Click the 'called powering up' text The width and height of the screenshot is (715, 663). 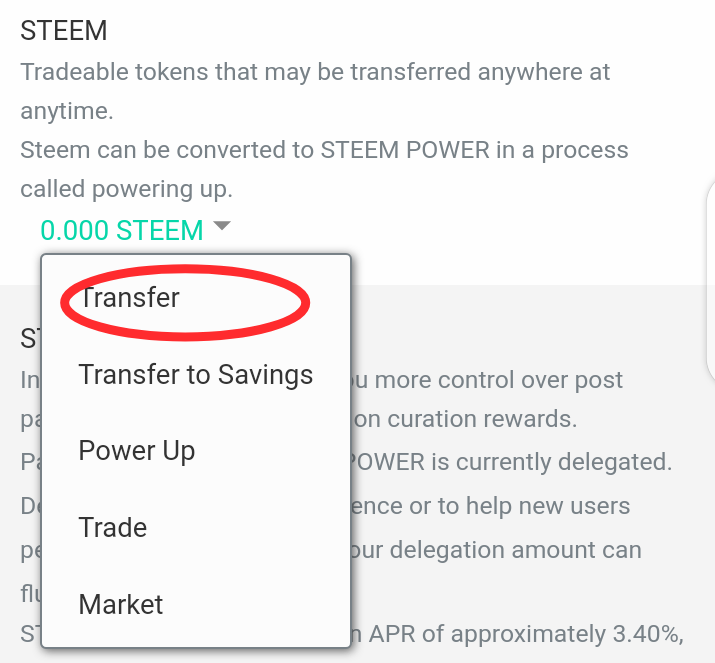coord(126,189)
